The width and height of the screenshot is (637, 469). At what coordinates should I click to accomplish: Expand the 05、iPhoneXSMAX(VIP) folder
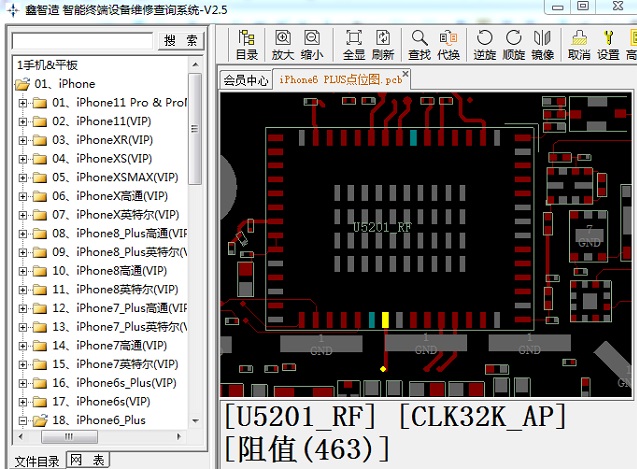(23, 178)
